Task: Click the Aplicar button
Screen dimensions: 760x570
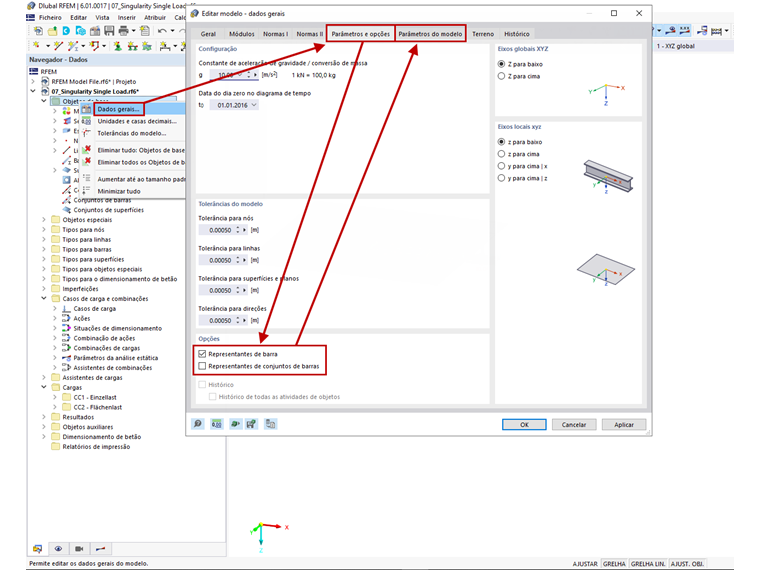Action: 624,425
